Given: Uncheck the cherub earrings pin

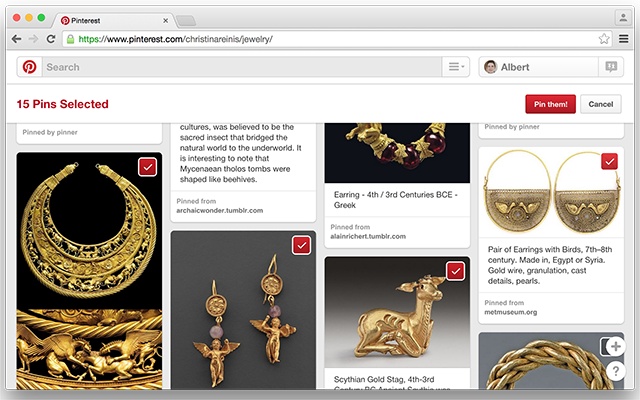Looking at the screenshot, I should [x=301, y=245].
